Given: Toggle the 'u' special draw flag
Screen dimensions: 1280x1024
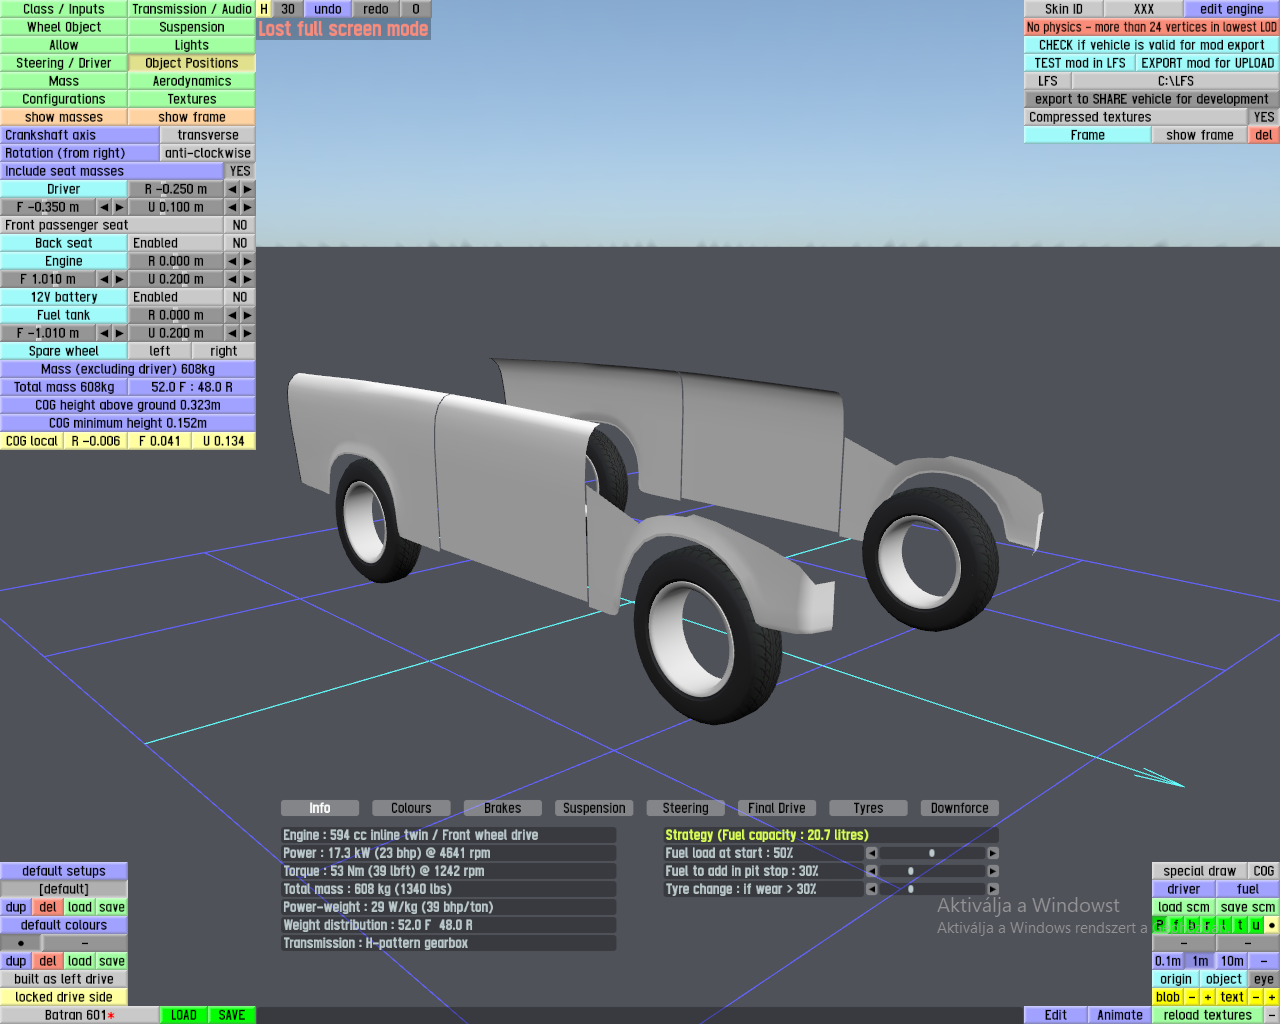Looking at the screenshot, I should 1256,925.
